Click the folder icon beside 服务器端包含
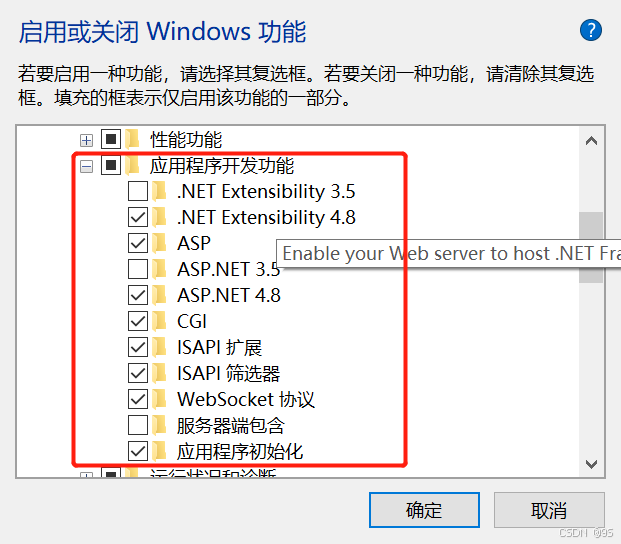Viewport: 621px width, 544px height. (x=160, y=425)
